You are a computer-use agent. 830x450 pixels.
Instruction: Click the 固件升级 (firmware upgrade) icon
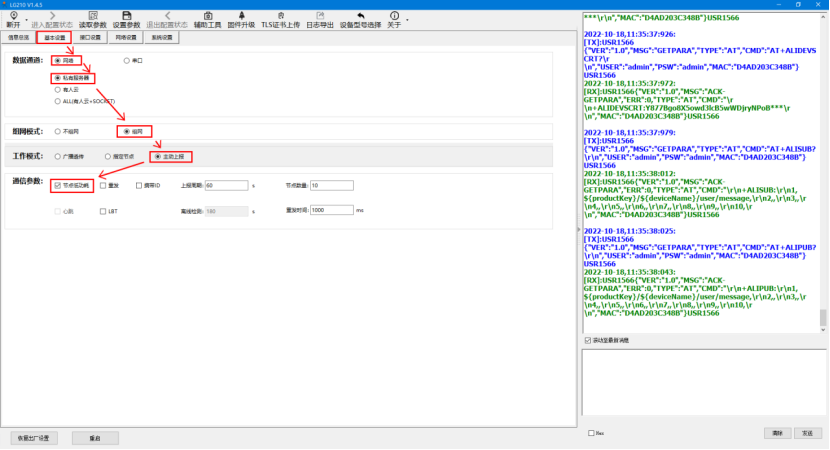click(x=240, y=17)
